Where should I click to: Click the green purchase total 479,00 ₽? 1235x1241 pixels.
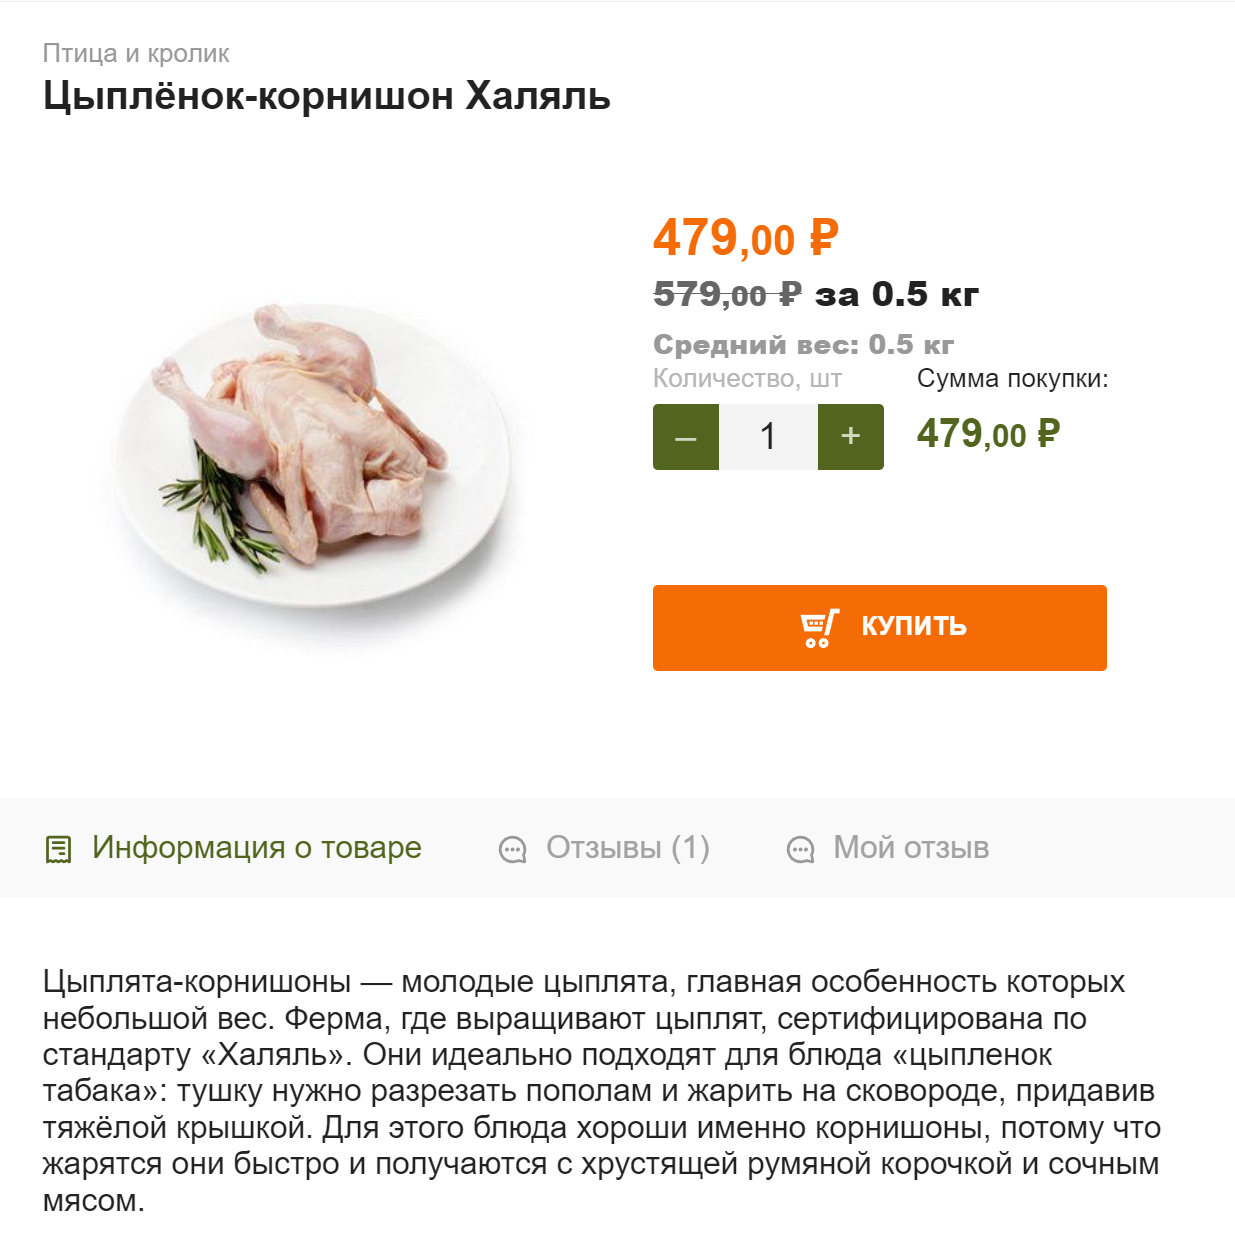coord(988,434)
